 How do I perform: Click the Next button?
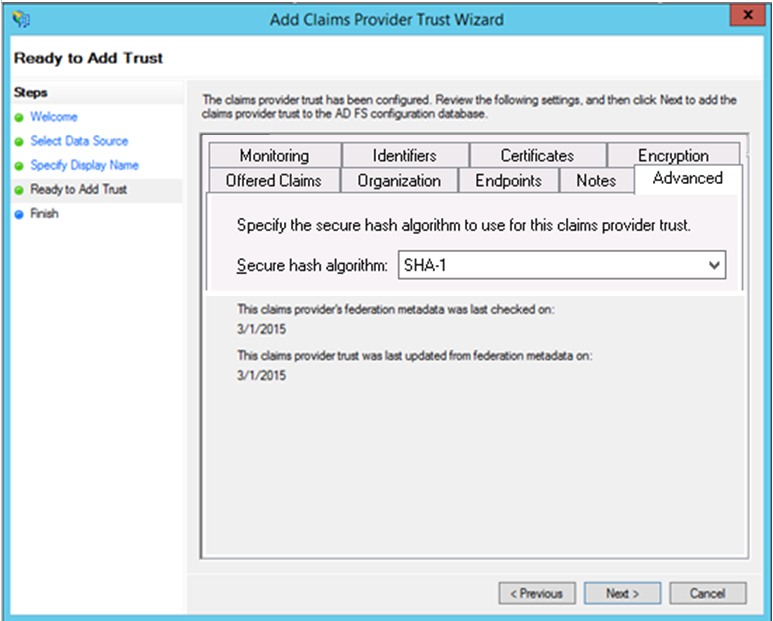[x=621, y=593]
